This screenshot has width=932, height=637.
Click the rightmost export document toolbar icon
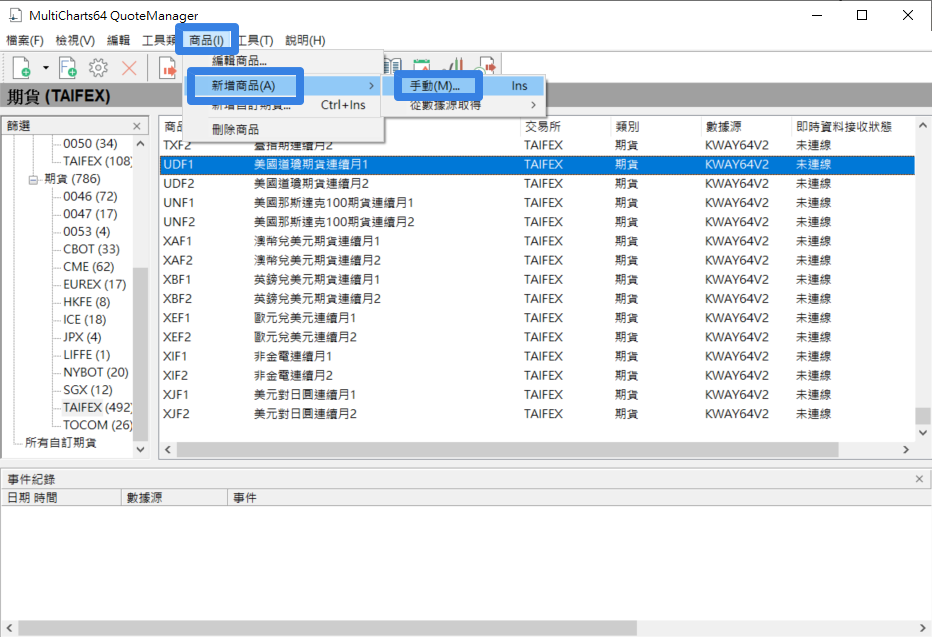point(487,65)
